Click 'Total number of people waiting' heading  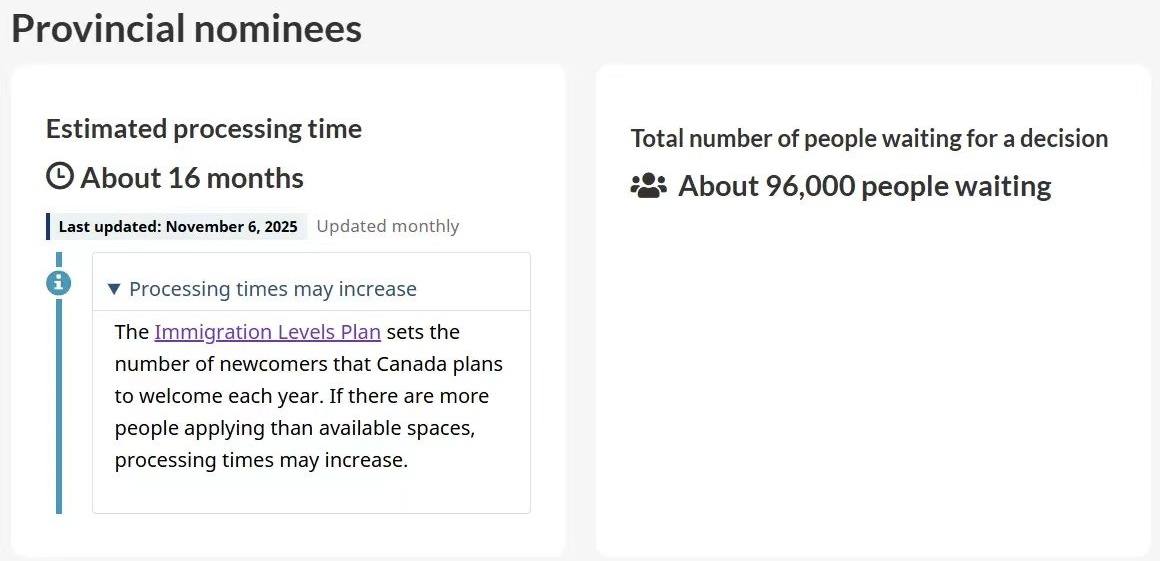pyautogui.click(x=869, y=138)
